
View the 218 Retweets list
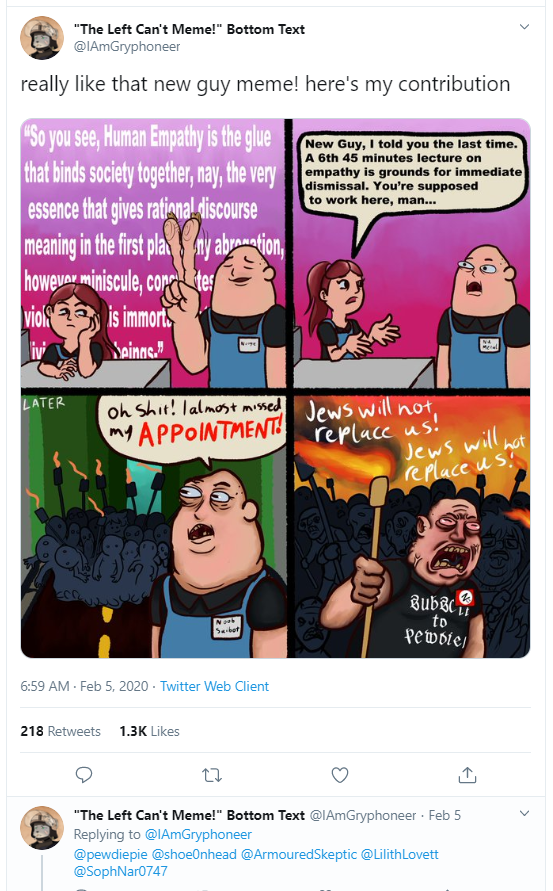tap(60, 731)
